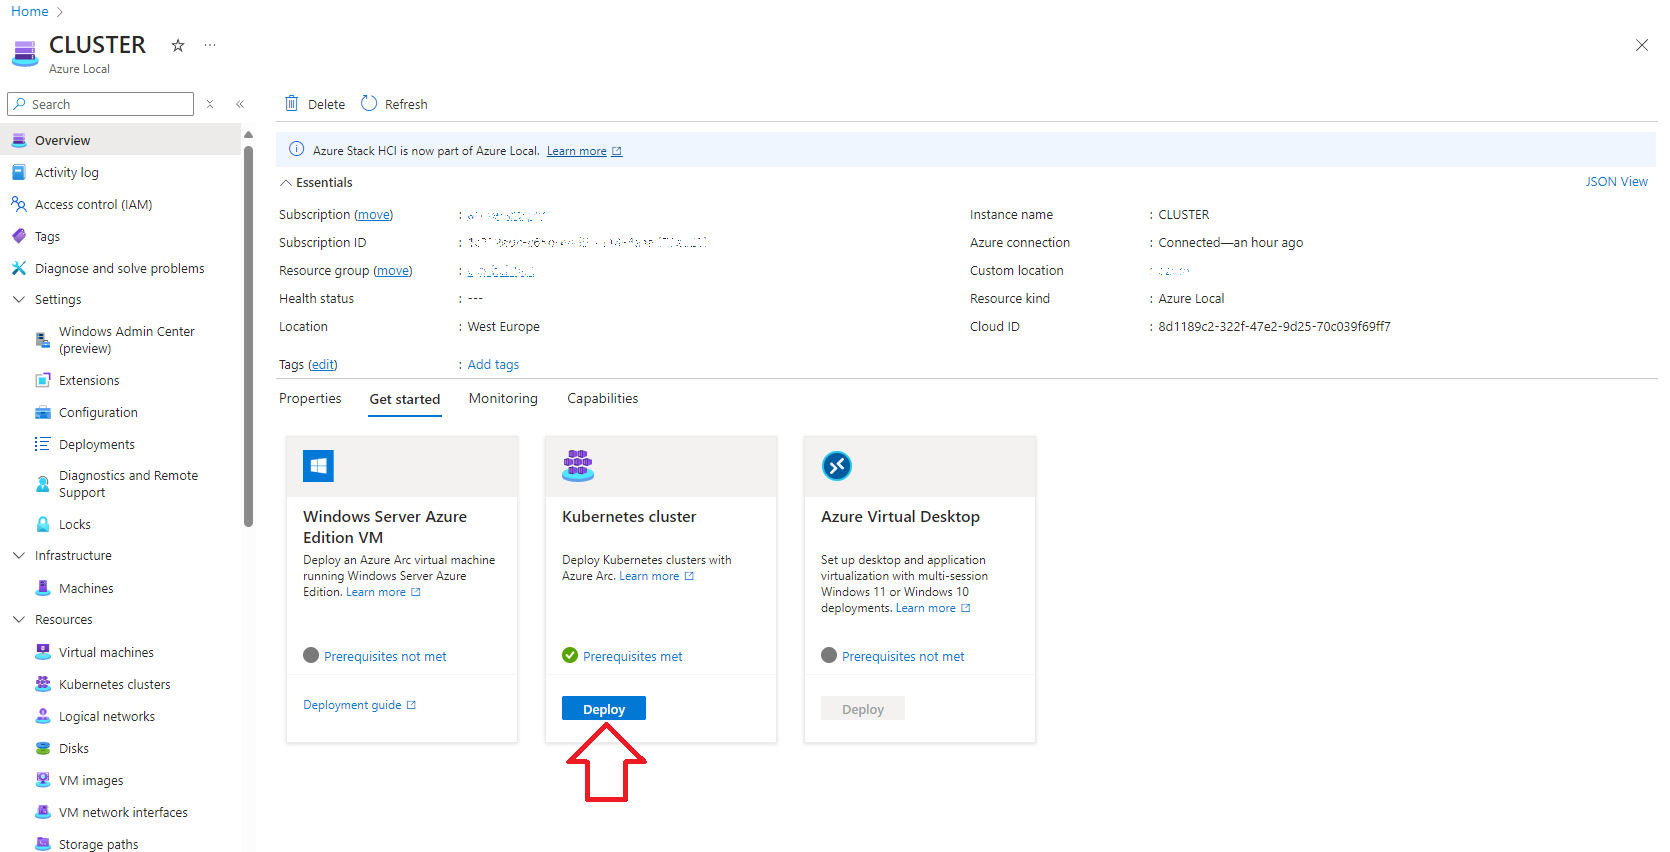Click the Access control (IAM) icon
1670x852 pixels.
pos(19,204)
